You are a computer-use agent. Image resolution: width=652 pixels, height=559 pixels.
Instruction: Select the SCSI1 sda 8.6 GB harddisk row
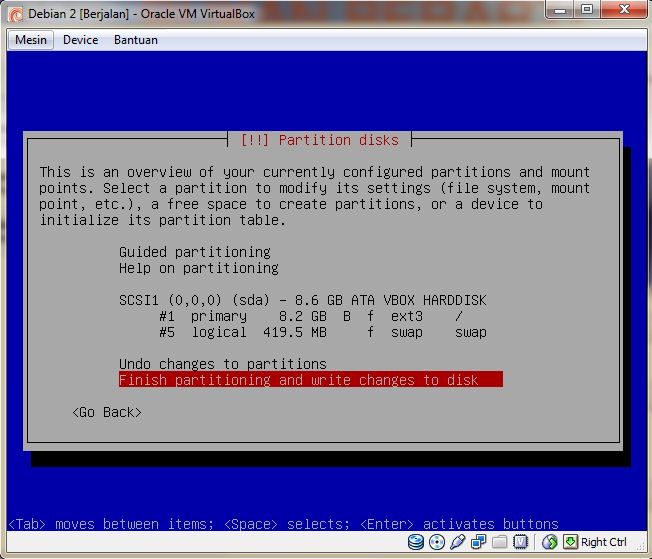pos(303,300)
